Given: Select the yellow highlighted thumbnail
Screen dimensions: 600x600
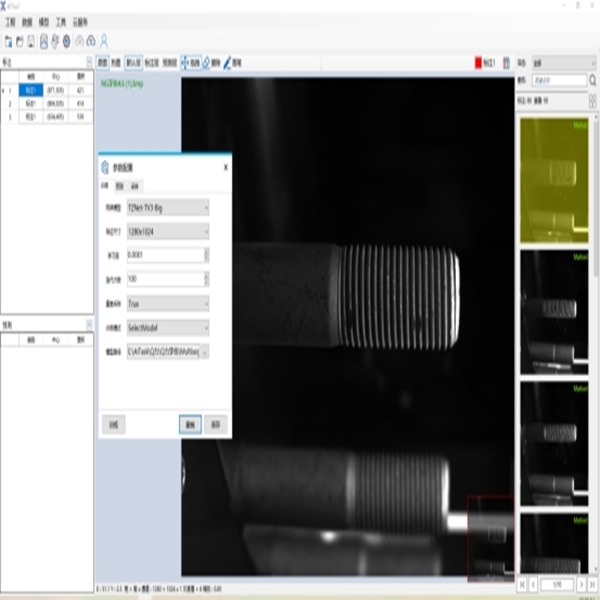Looking at the screenshot, I should coord(553,177).
